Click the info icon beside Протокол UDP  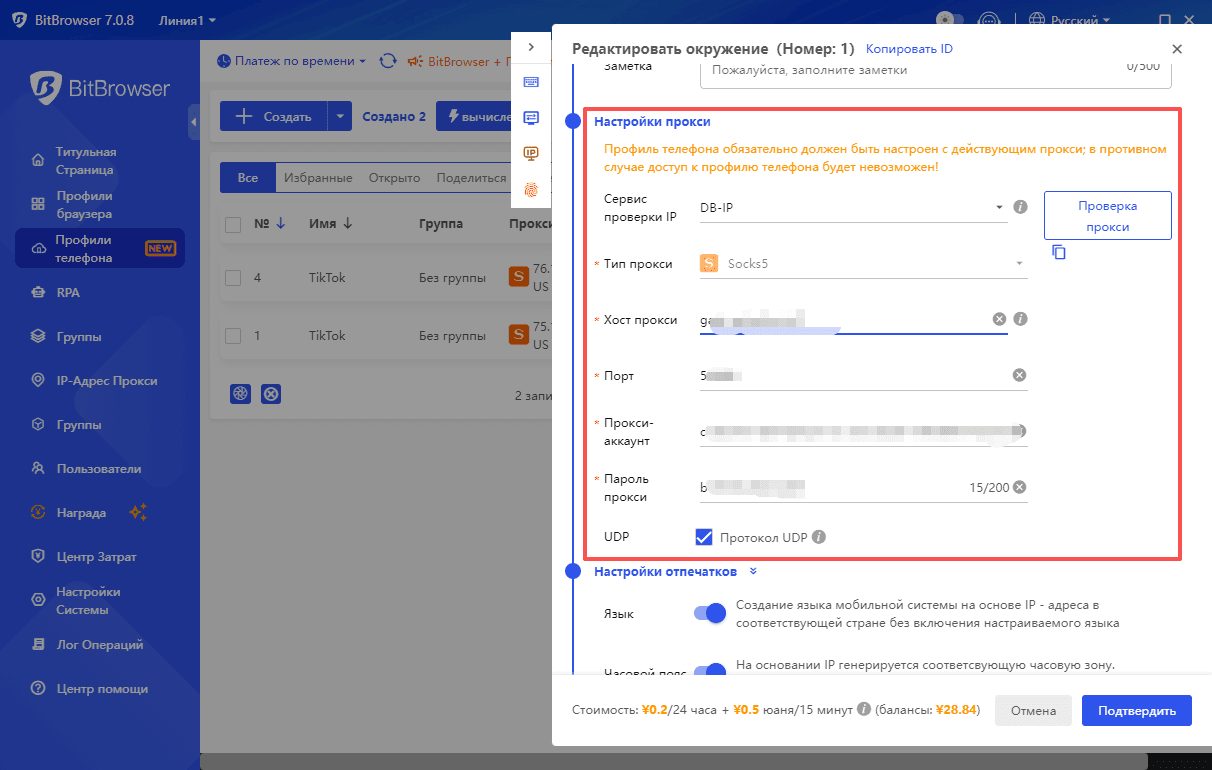[x=819, y=537]
